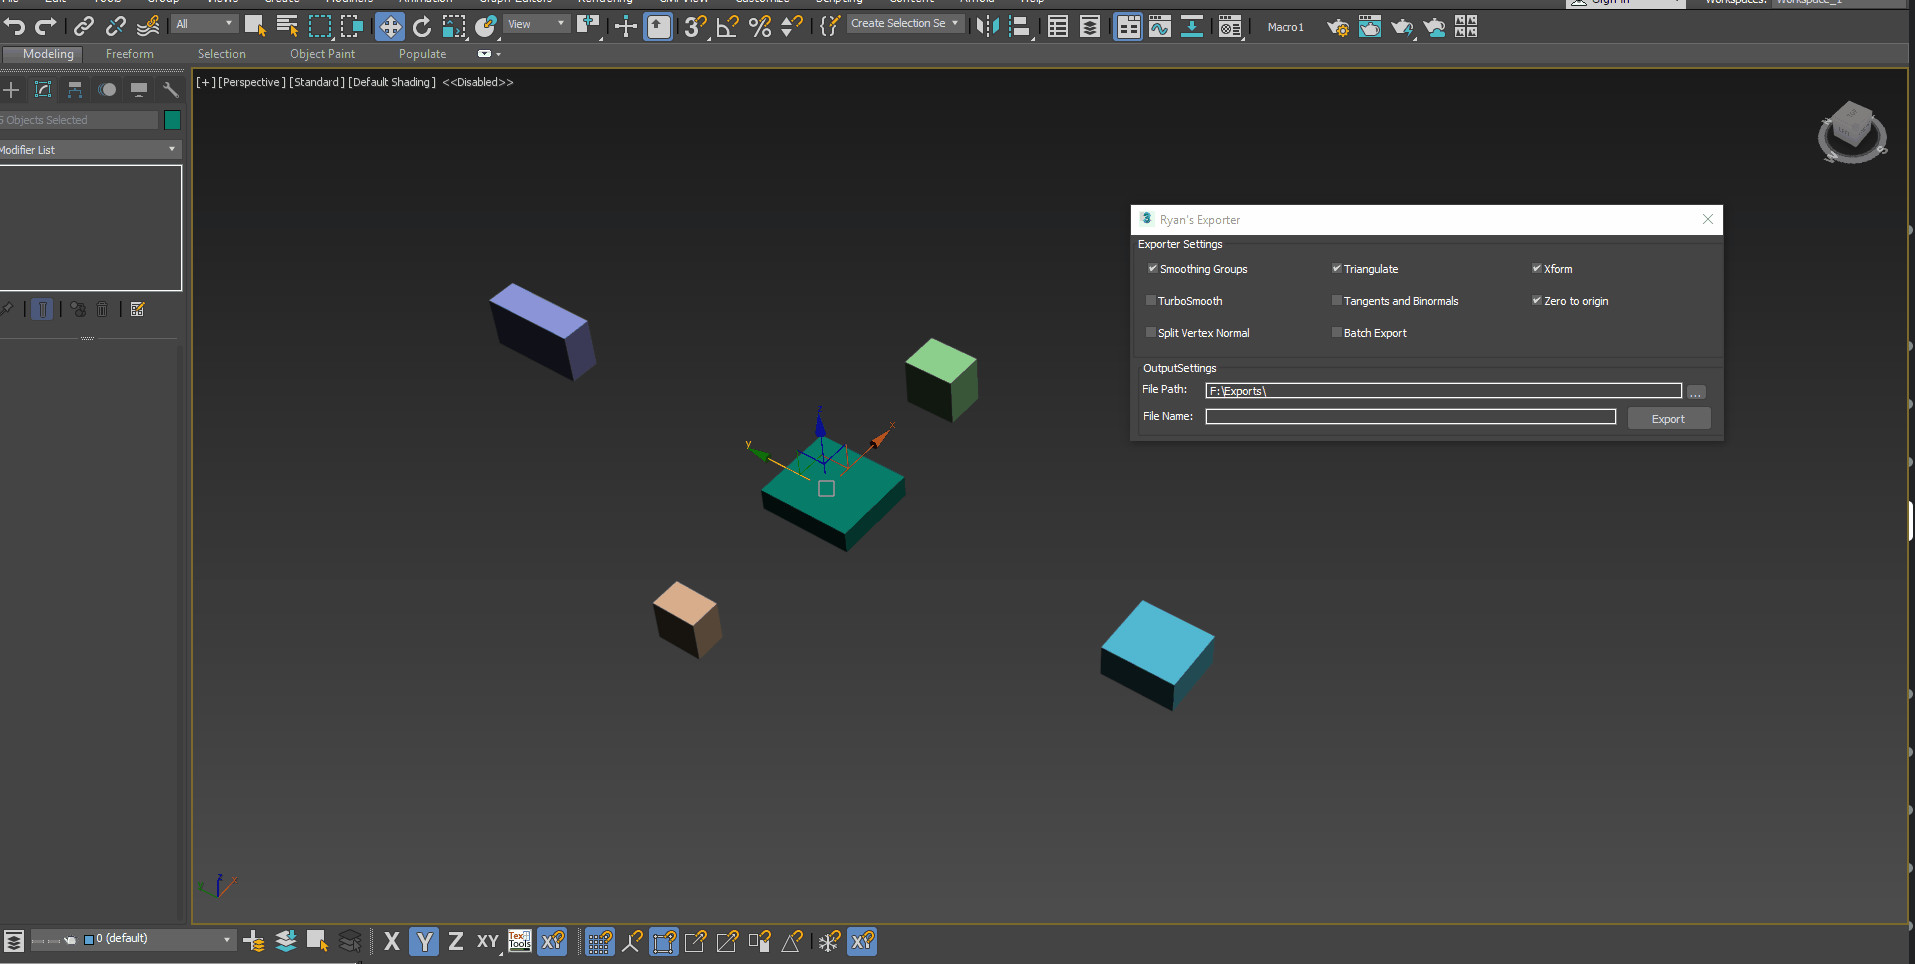Click the Undo icon
This screenshot has width=1915, height=964.
pos(14,27)
